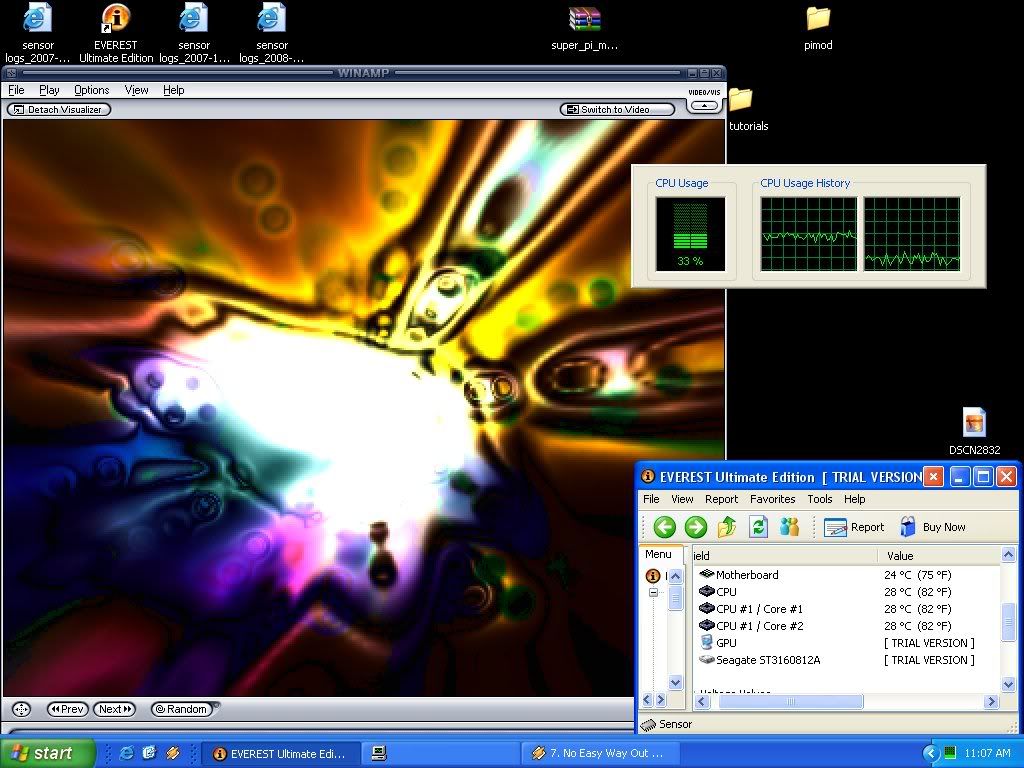Select the sensor logs_2007-... desktop file
This screenshot has height=768, width=1024.
tap(38, 33)
